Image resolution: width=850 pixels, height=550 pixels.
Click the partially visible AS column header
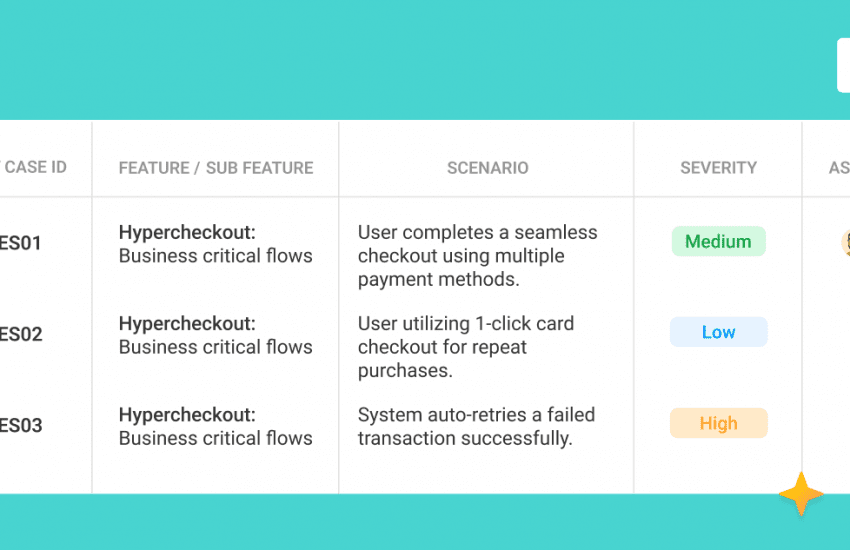pyautogui.click(x=839, y=168)
